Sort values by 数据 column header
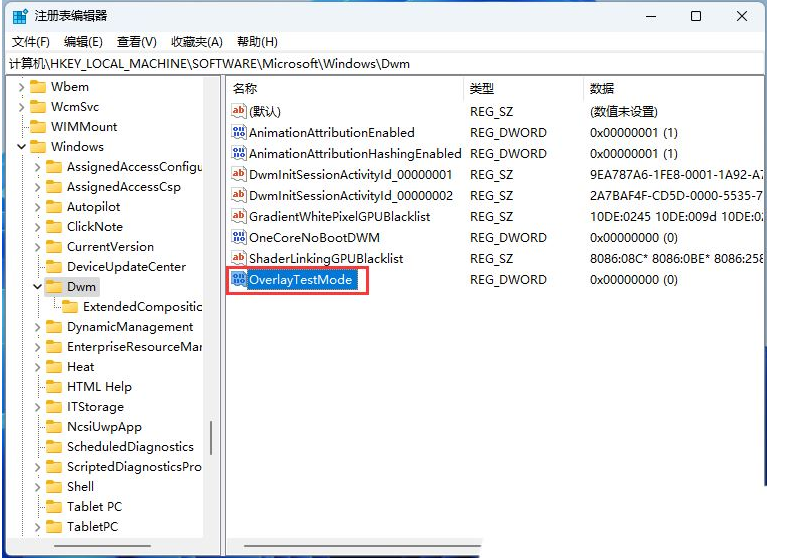 [x=673, y=89]
